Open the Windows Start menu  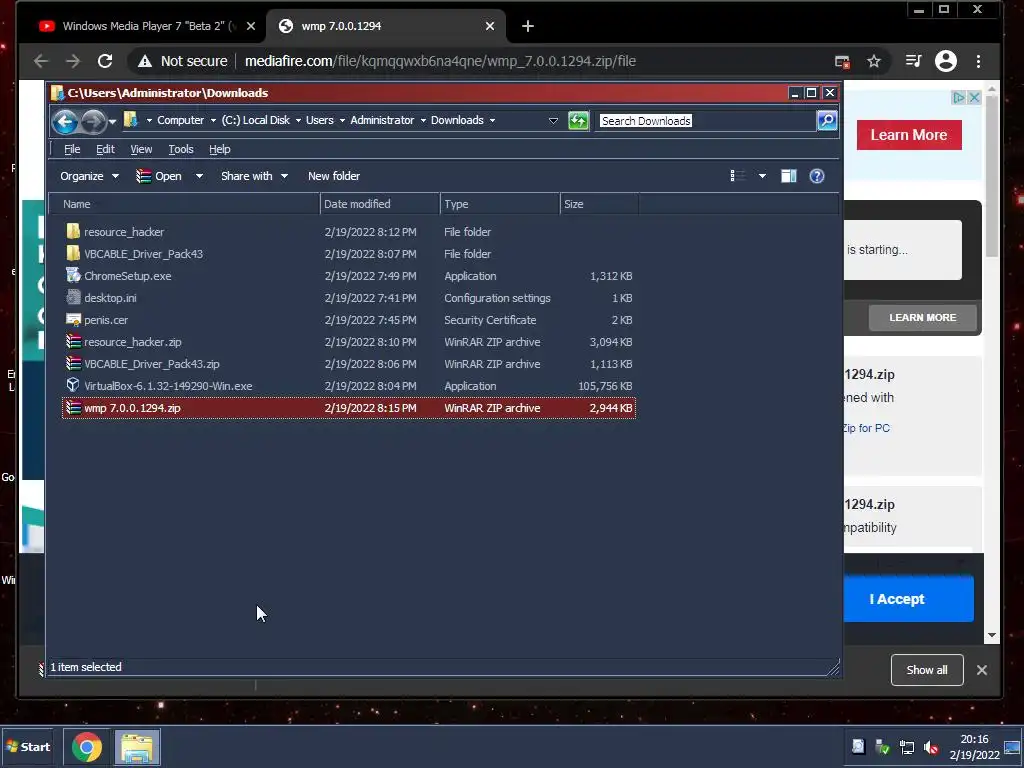(x=27, y=747)
